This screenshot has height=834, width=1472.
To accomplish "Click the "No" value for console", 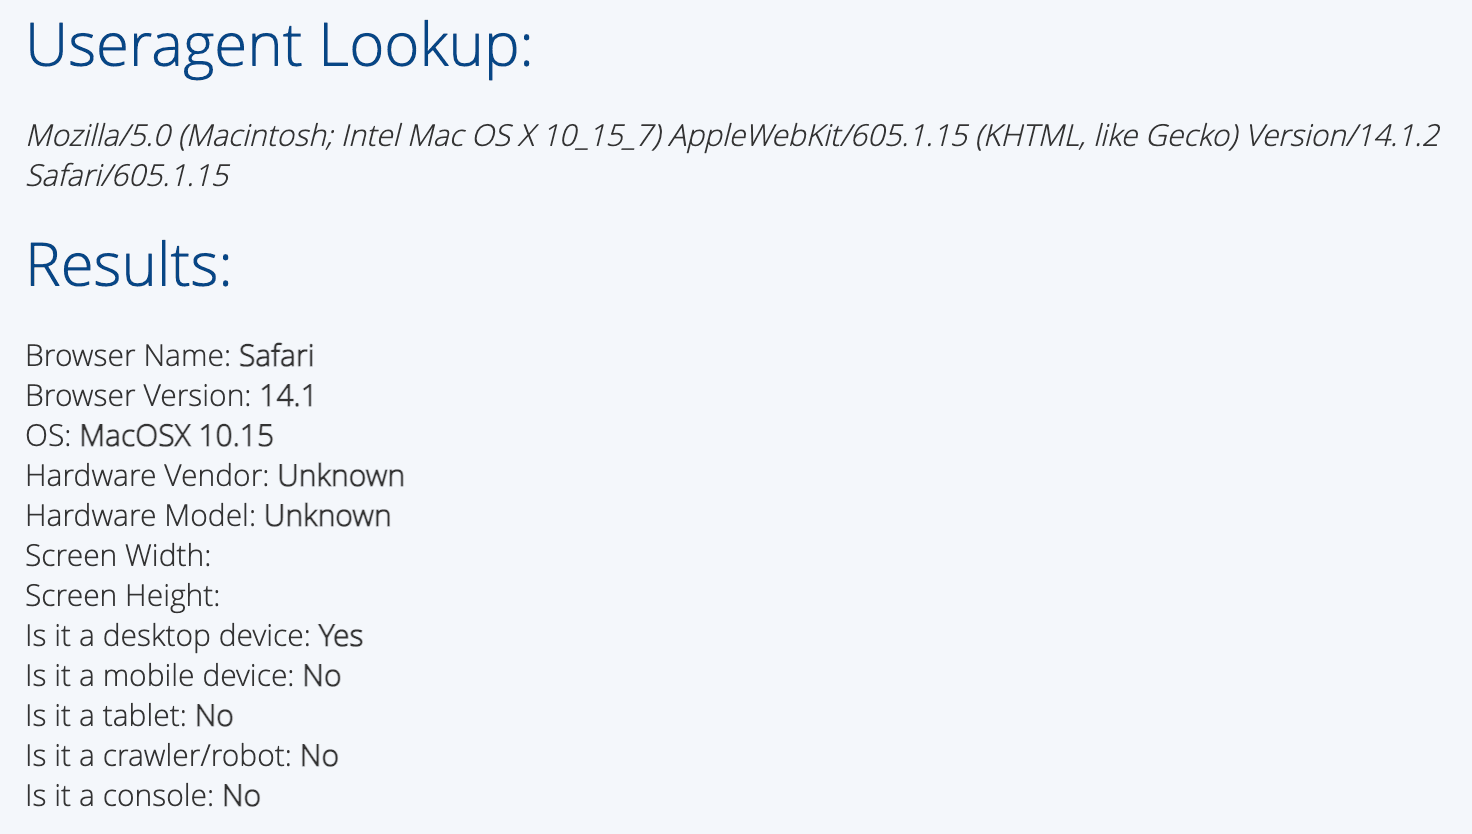I will (x=241, y=796).
